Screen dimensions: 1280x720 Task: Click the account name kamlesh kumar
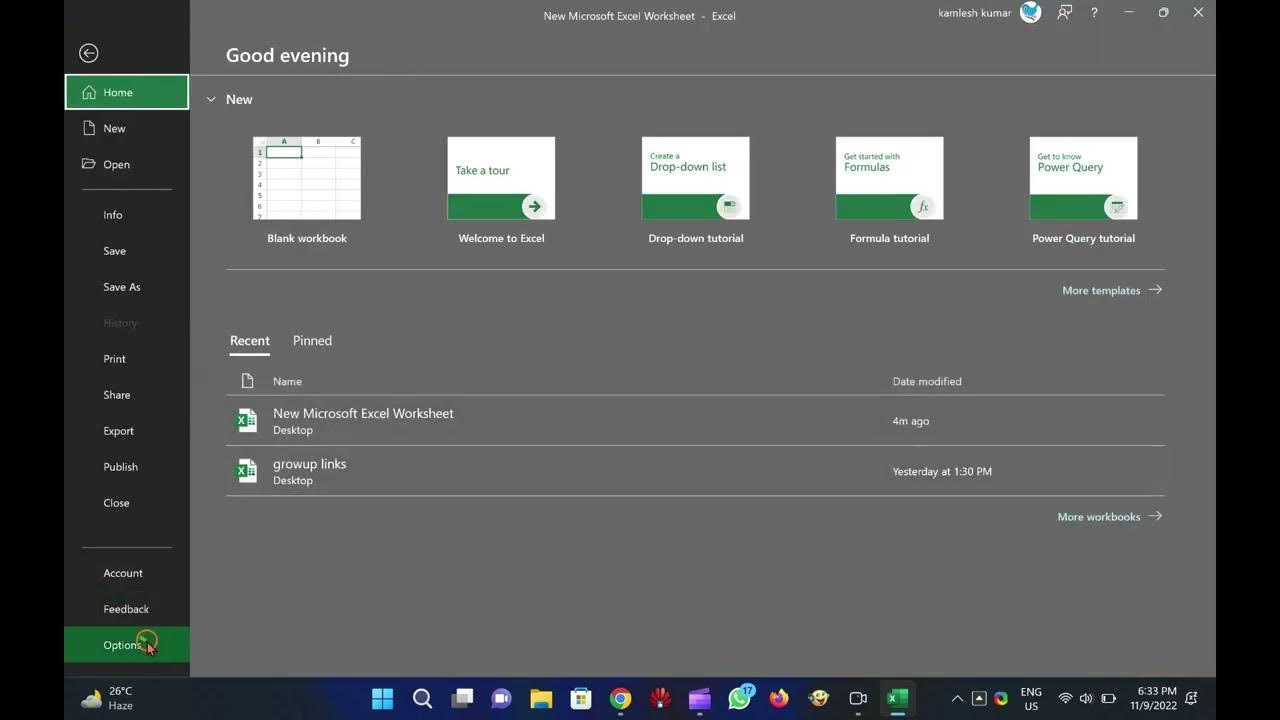tap(974, 14)
